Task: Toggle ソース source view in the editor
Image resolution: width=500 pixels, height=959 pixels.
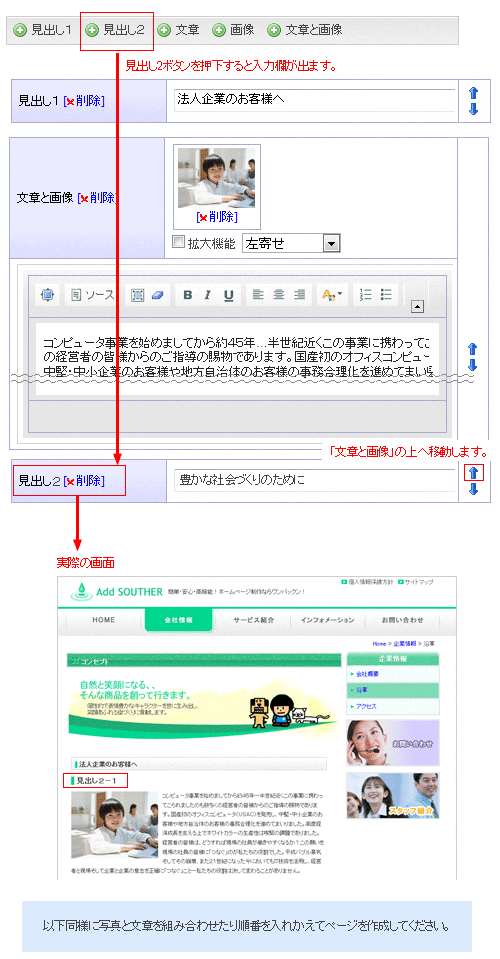Action: [92, 295]
